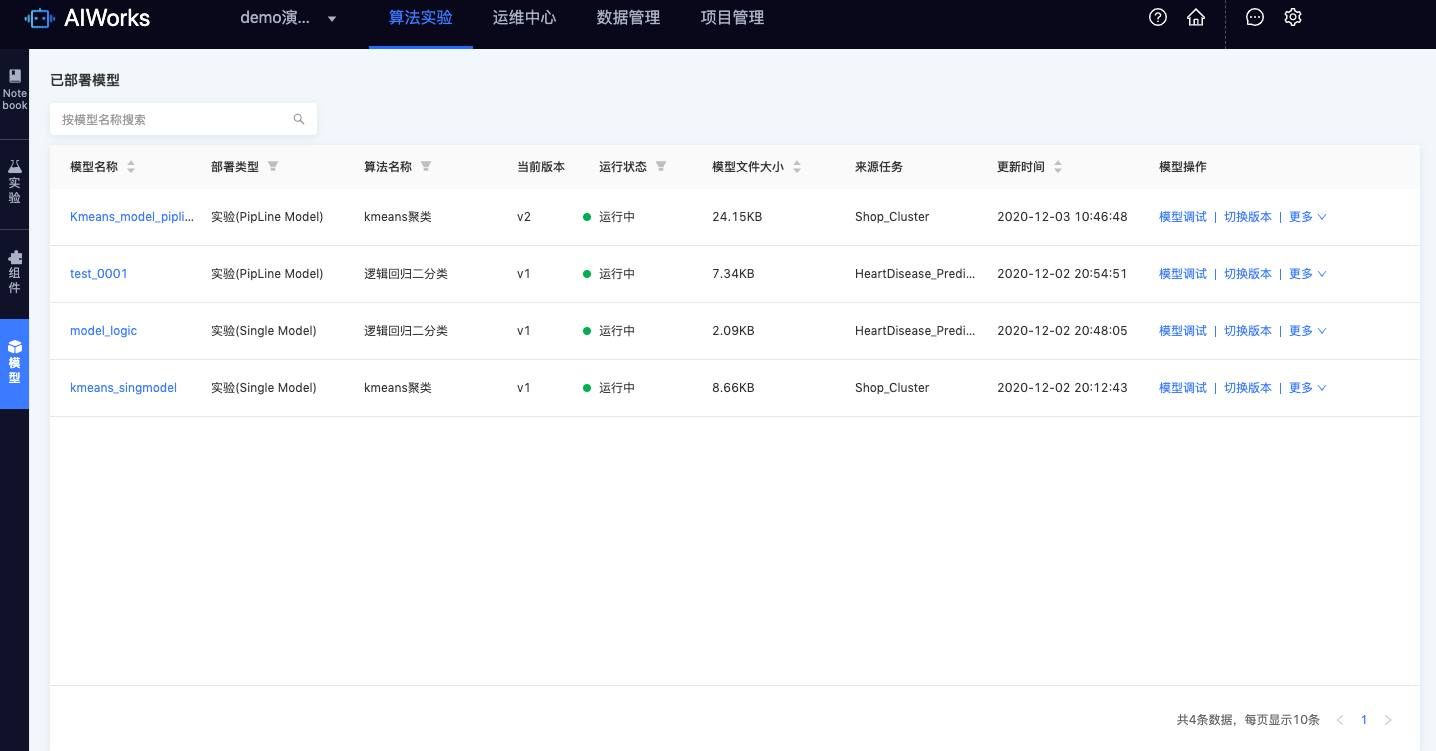Filter the 运行状态 column
Viewport: 1436px width, 751px height.
(661, 167)
